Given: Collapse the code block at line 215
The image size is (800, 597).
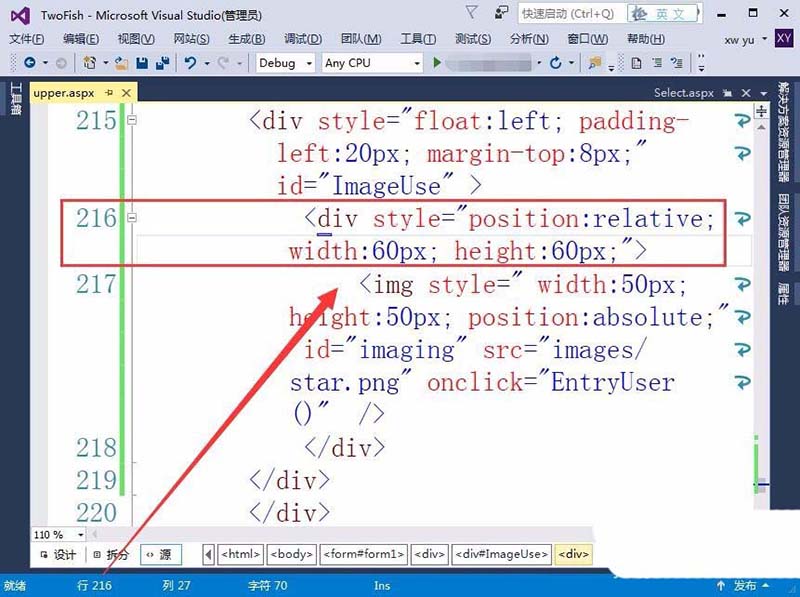Looking at the screenshot, I should [132, 121].
